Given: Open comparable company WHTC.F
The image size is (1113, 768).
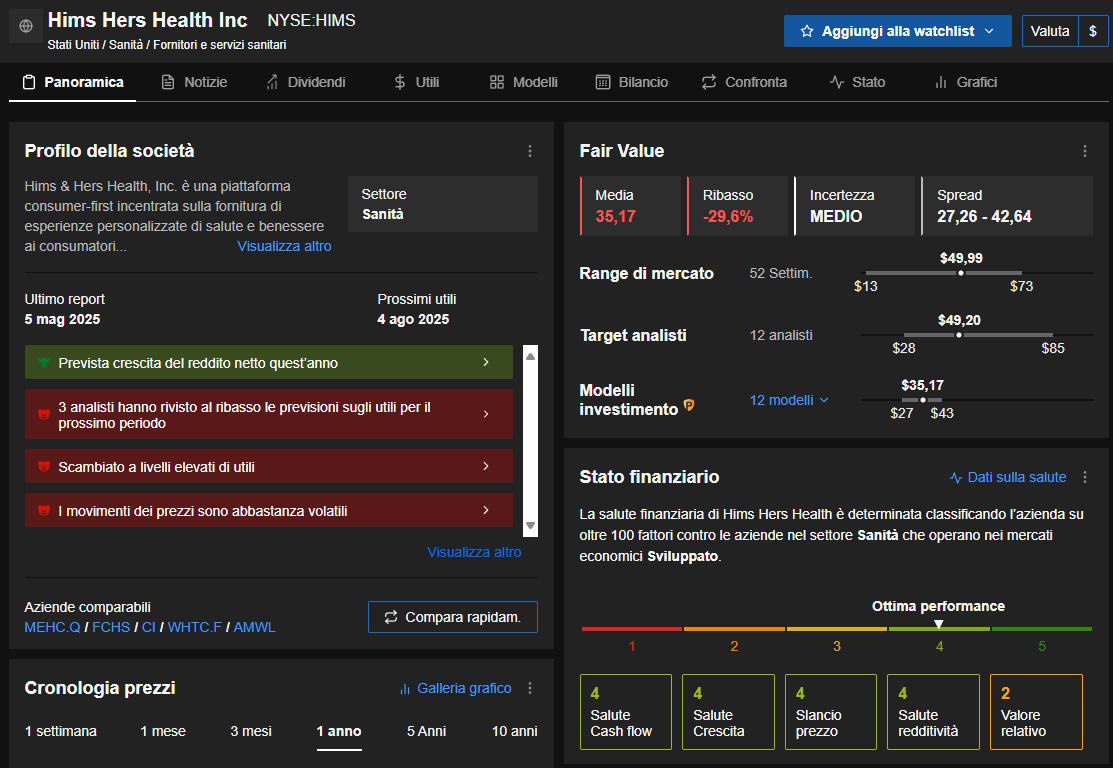Looking at the screenshot, I should pyautogui.click(x=194, y=627).
